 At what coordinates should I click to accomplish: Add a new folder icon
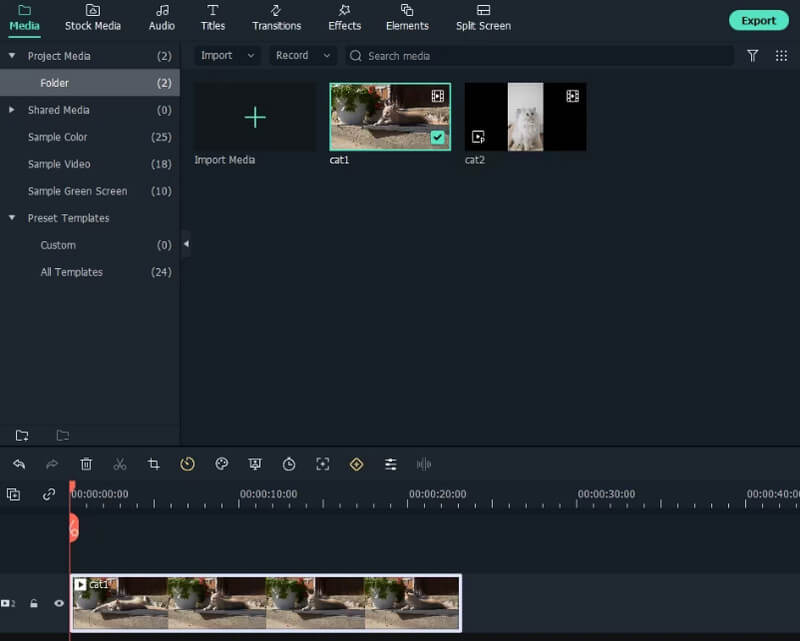coord(22,435)
